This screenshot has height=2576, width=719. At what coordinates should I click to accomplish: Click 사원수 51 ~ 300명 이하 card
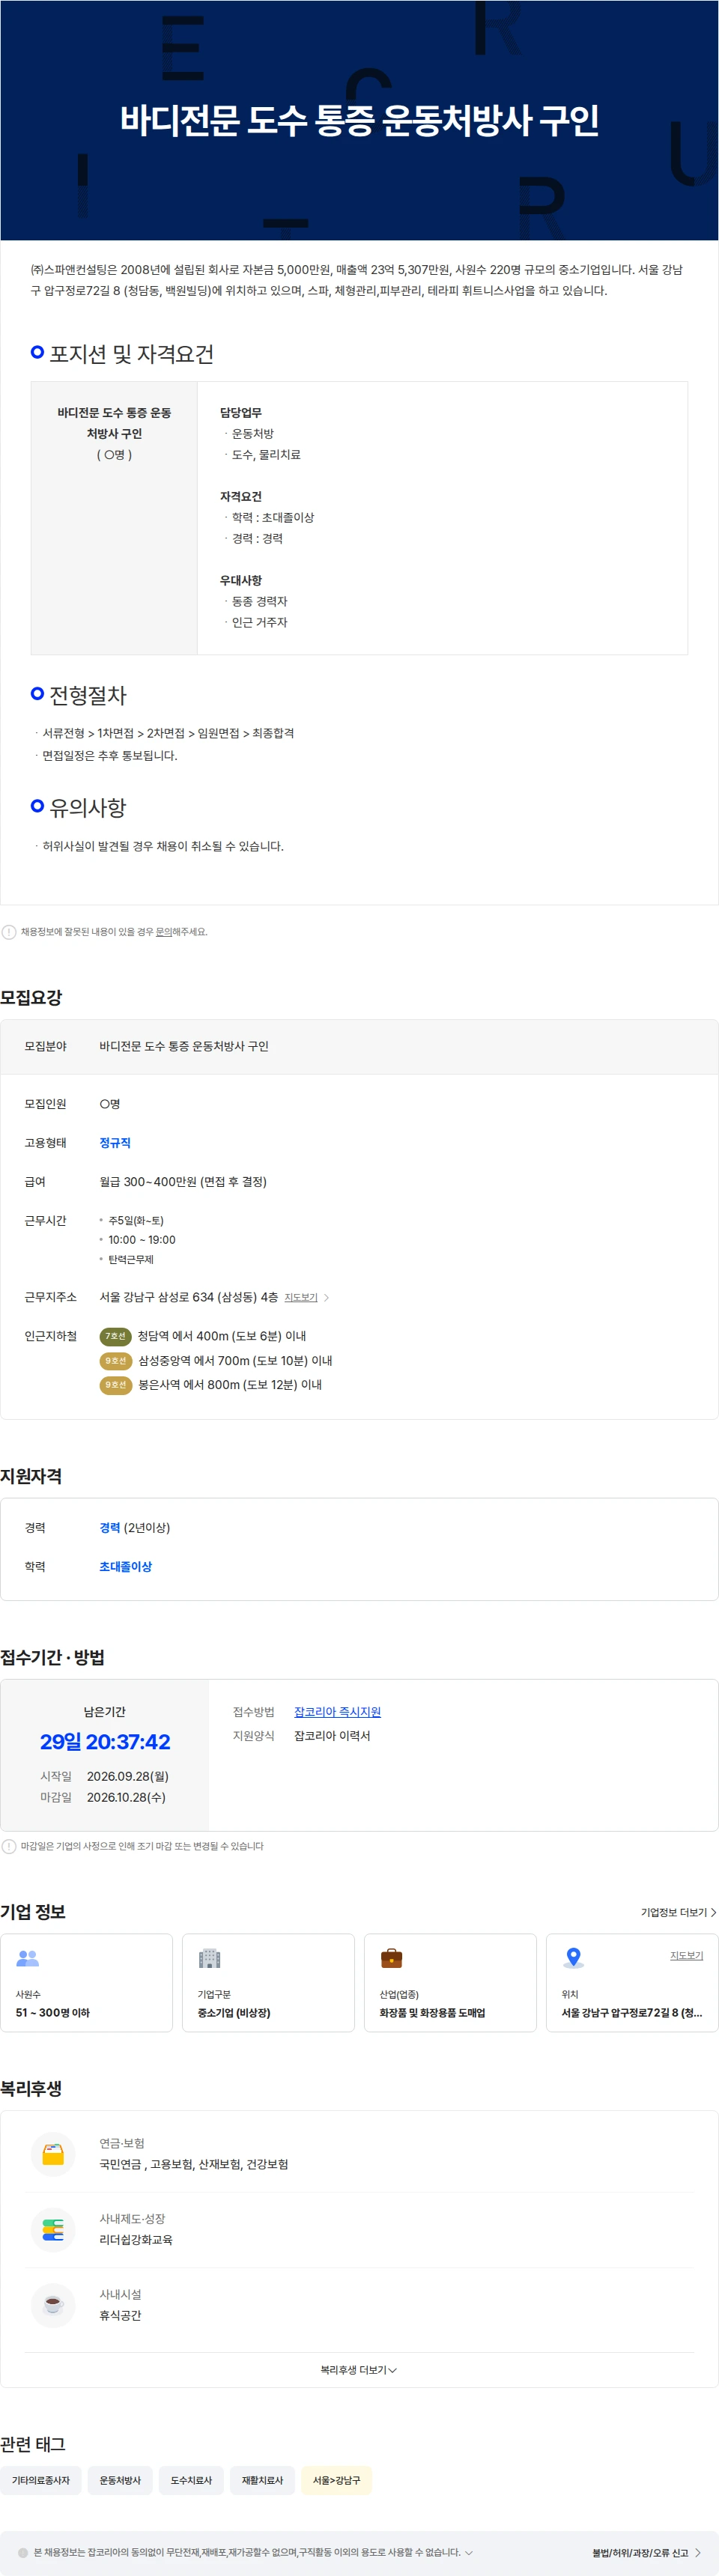pos(86,1983)
